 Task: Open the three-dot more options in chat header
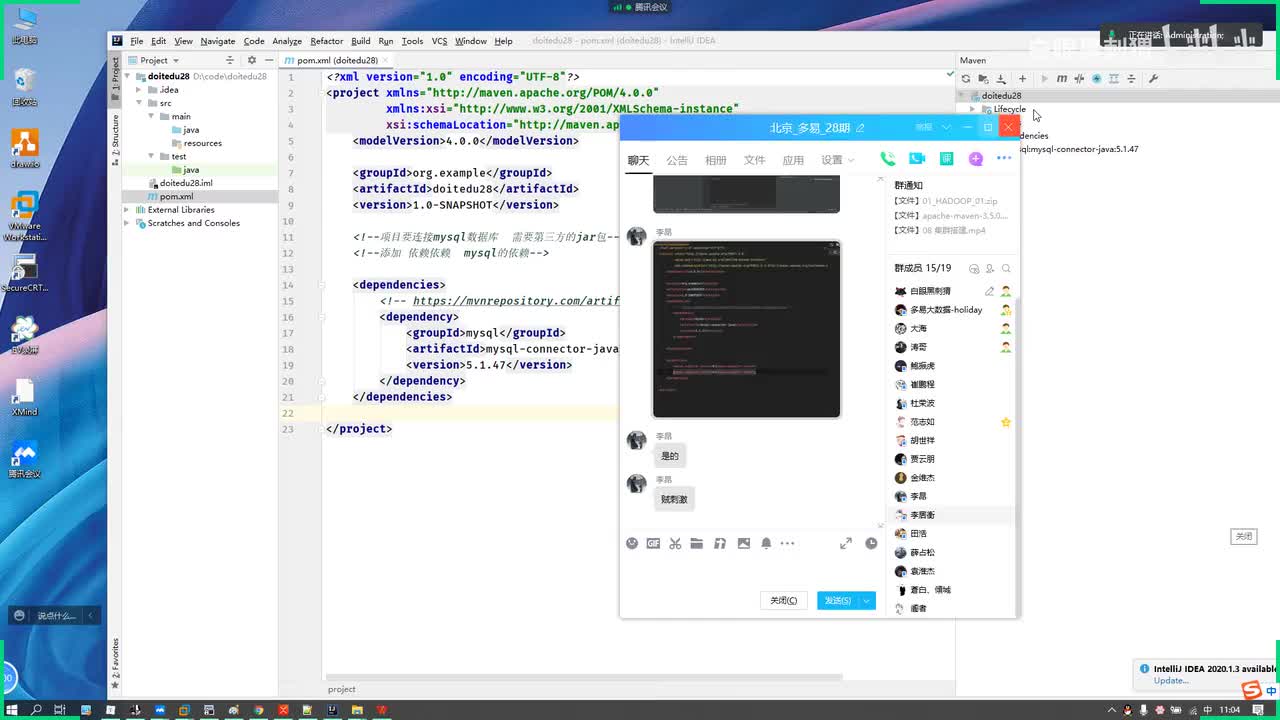[x=1004, y=159]
